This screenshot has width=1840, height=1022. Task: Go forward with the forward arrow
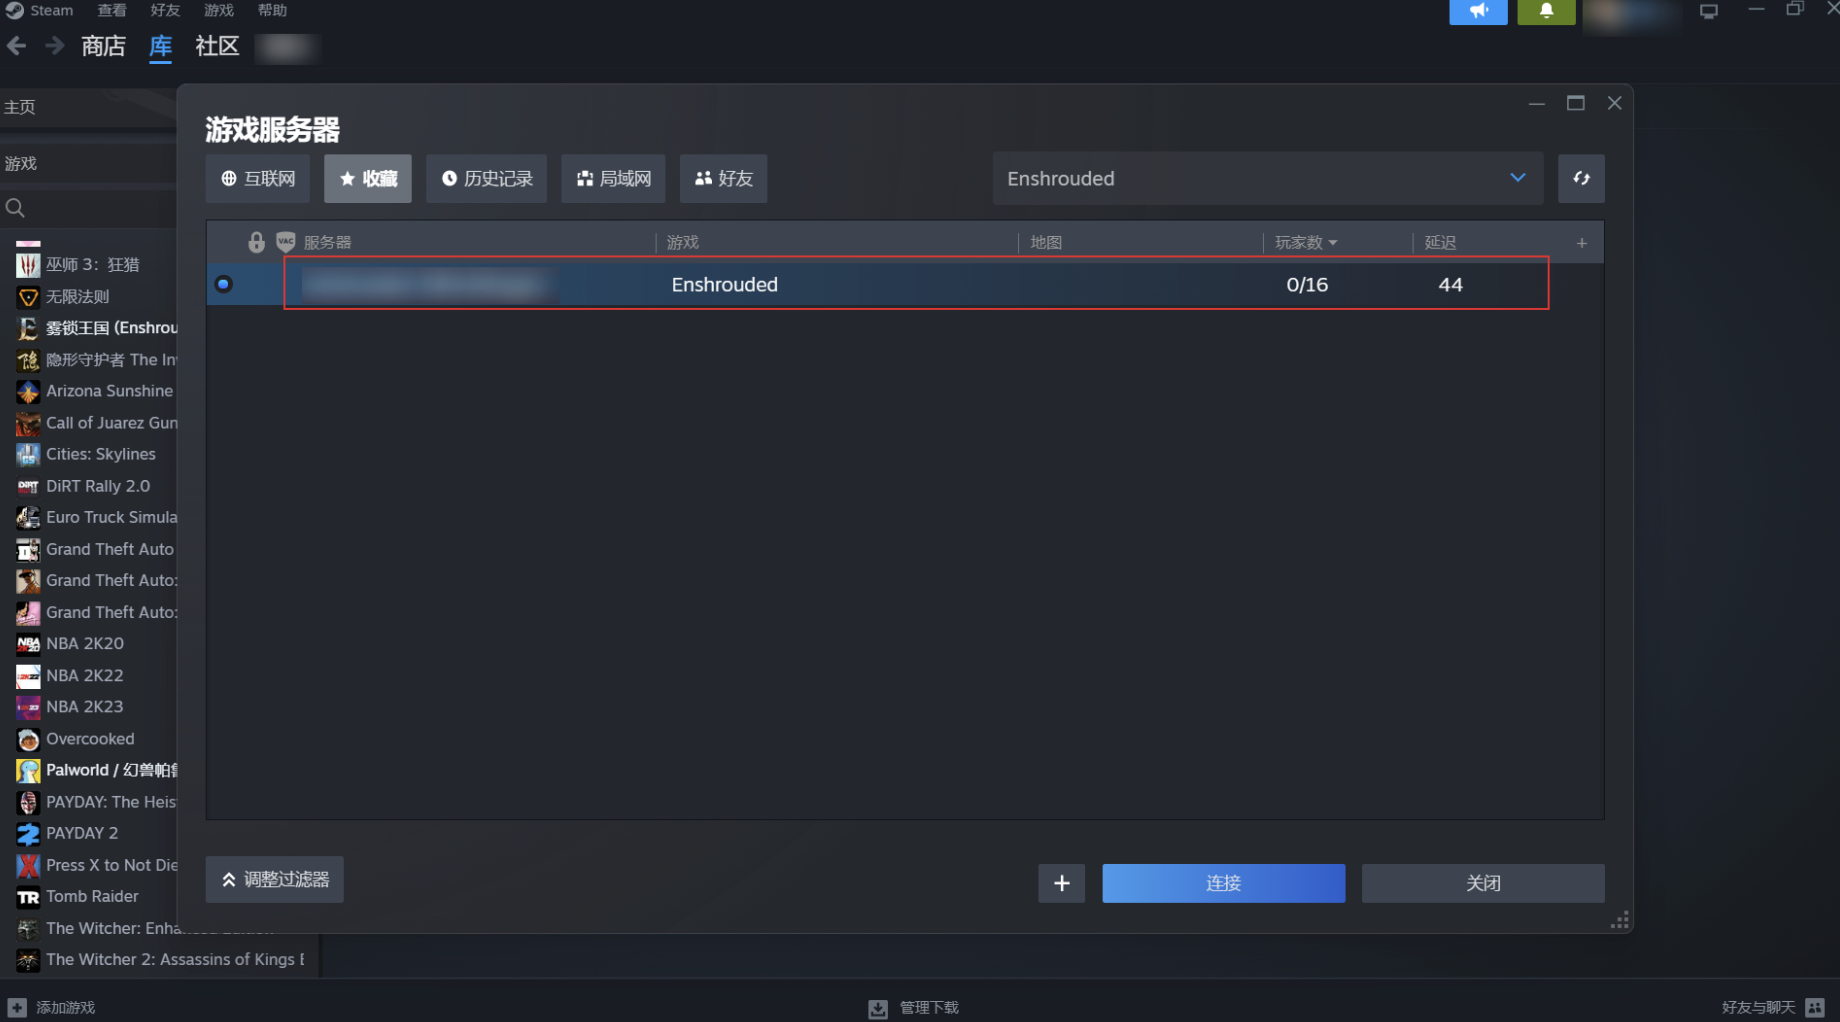click(54, 46)
